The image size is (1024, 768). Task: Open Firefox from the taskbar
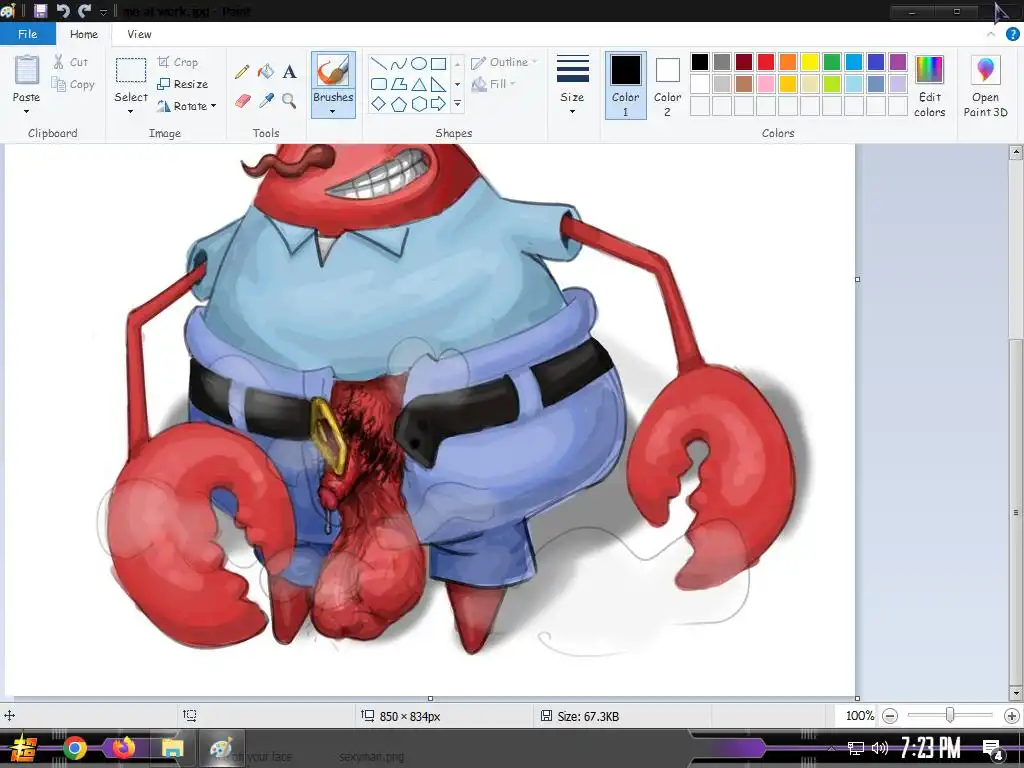point(123,748)
